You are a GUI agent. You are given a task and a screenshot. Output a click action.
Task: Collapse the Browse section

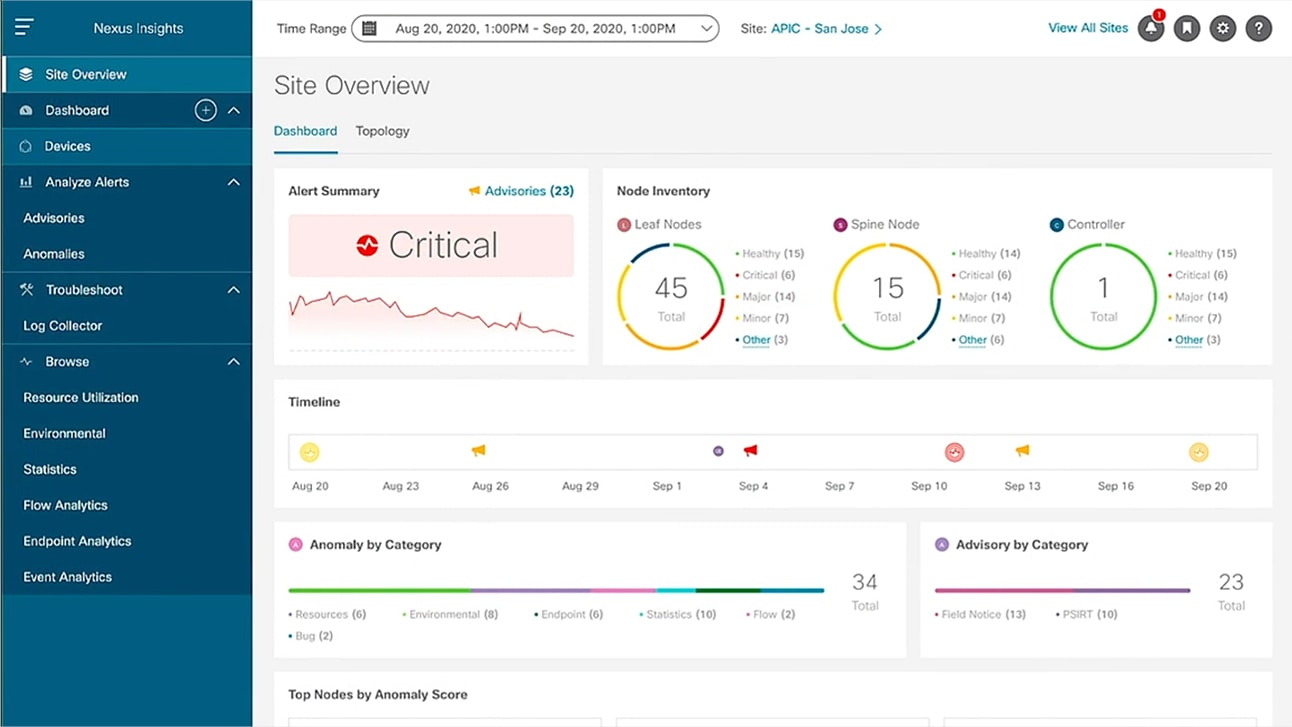pos(234,361)
